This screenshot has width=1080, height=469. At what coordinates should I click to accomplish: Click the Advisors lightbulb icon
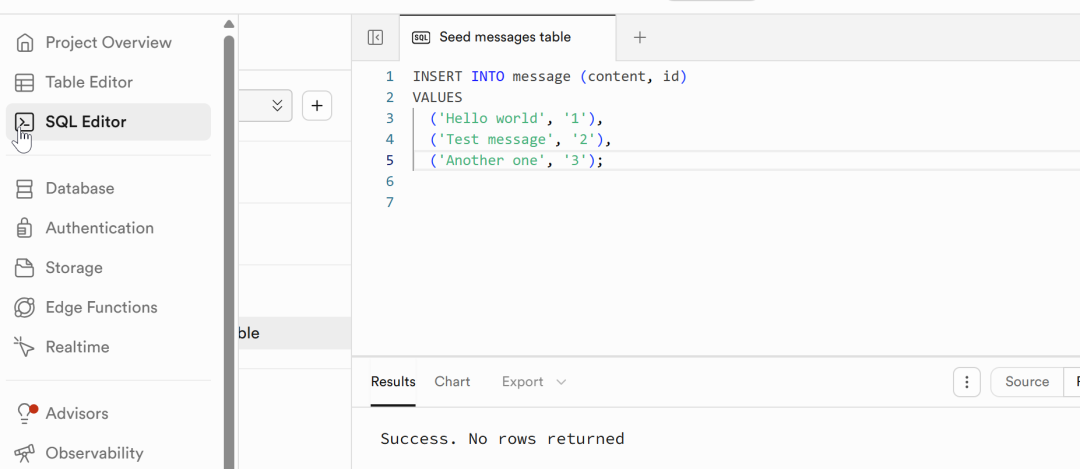click(25, 414)
